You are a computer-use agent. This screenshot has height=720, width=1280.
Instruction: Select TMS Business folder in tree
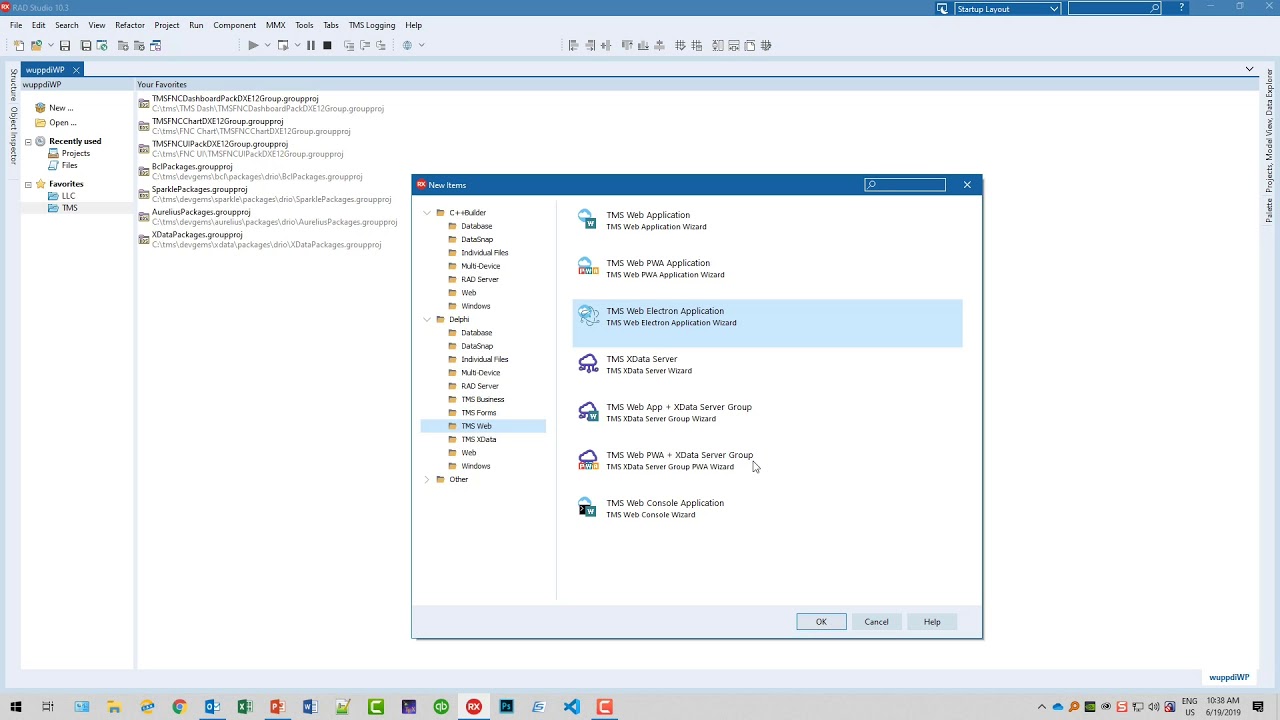[x=483, y=399]
